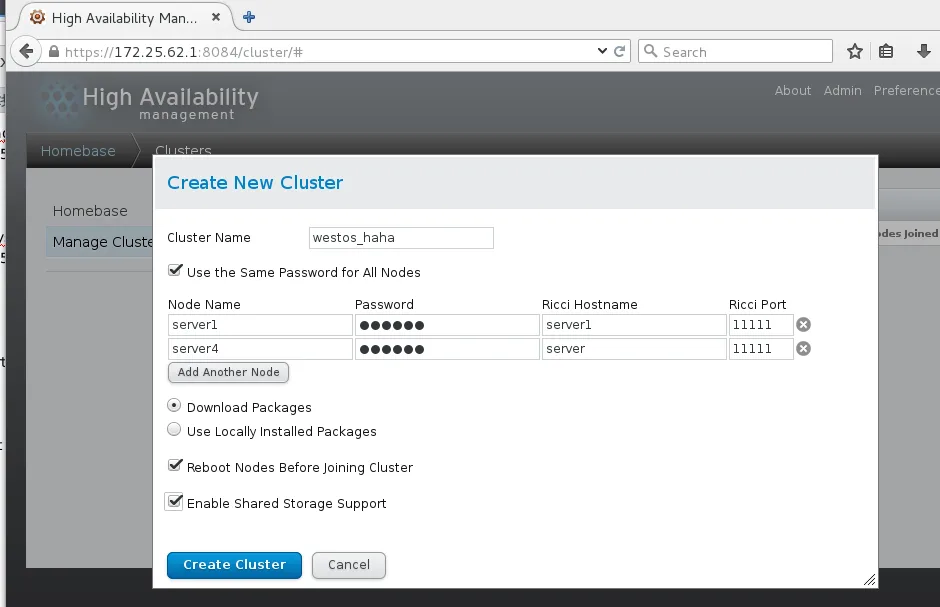Select the High Availability Man... browser tab

click(x=124, y=18)
